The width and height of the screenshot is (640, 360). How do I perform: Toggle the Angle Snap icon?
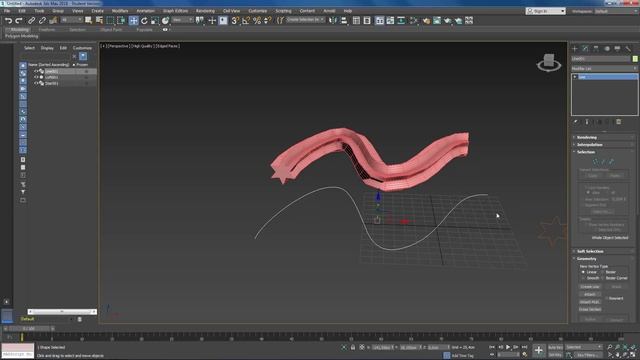[x=246, y=20]
